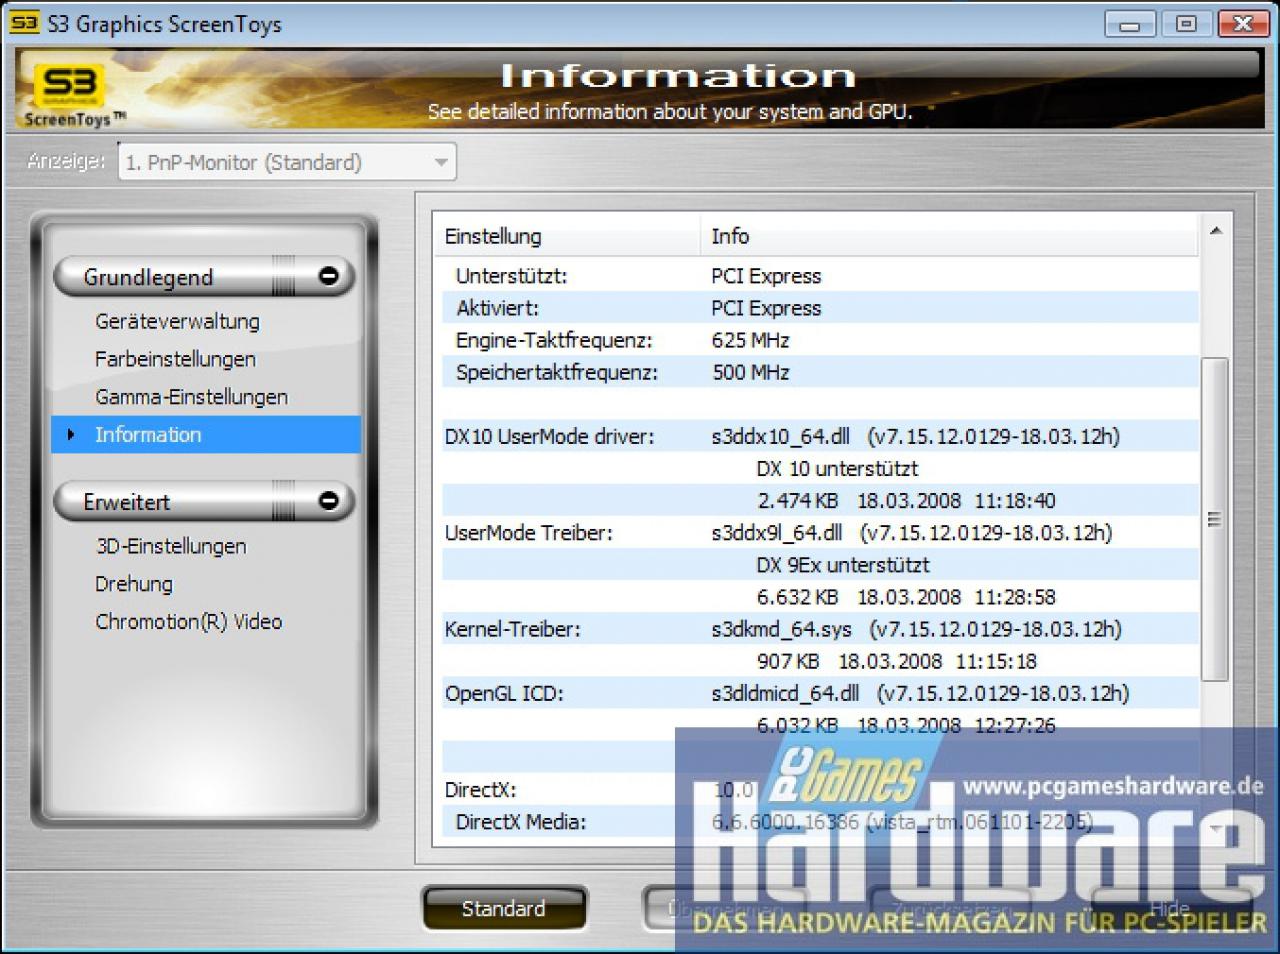Collapse the Grundlegend section
1280x954 pixels.
click(x=328, y=276)
